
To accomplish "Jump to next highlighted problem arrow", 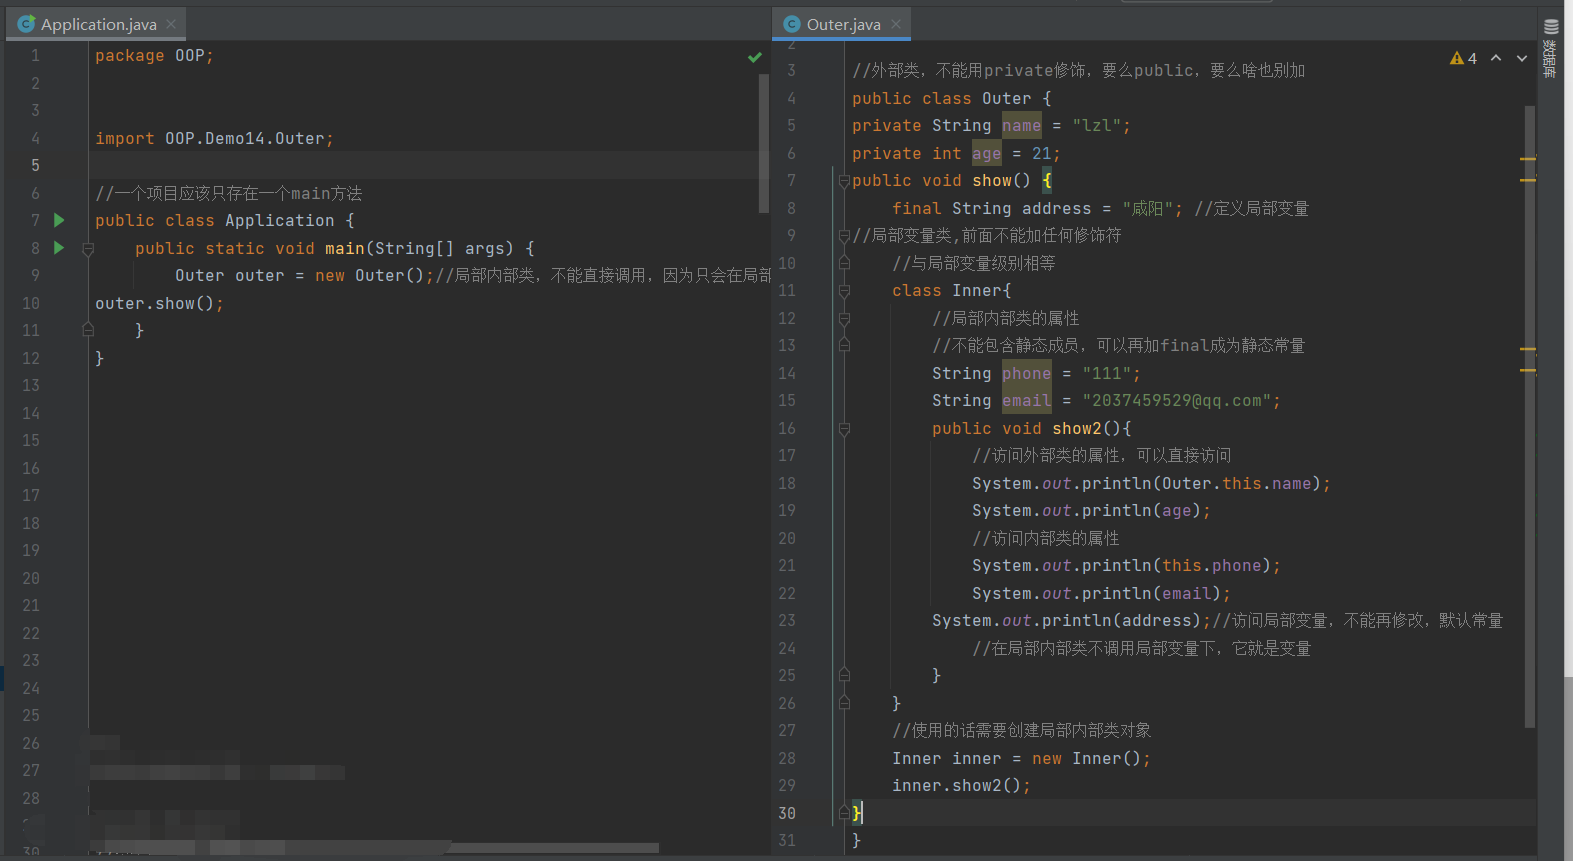I will [x=1522, y=58].
